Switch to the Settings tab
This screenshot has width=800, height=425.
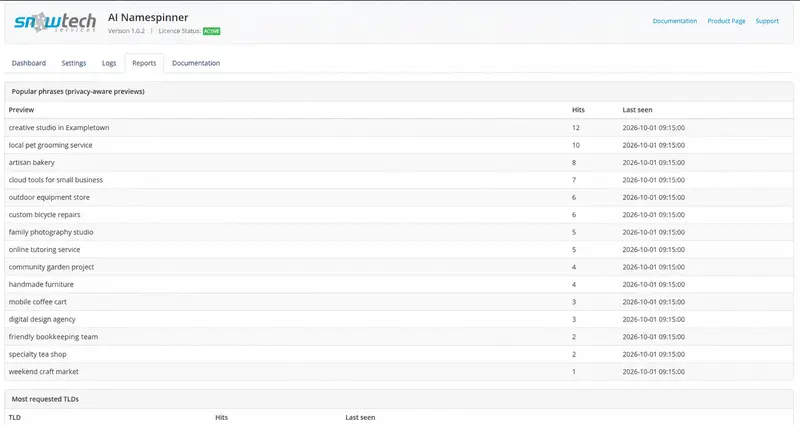click(74, 63)
